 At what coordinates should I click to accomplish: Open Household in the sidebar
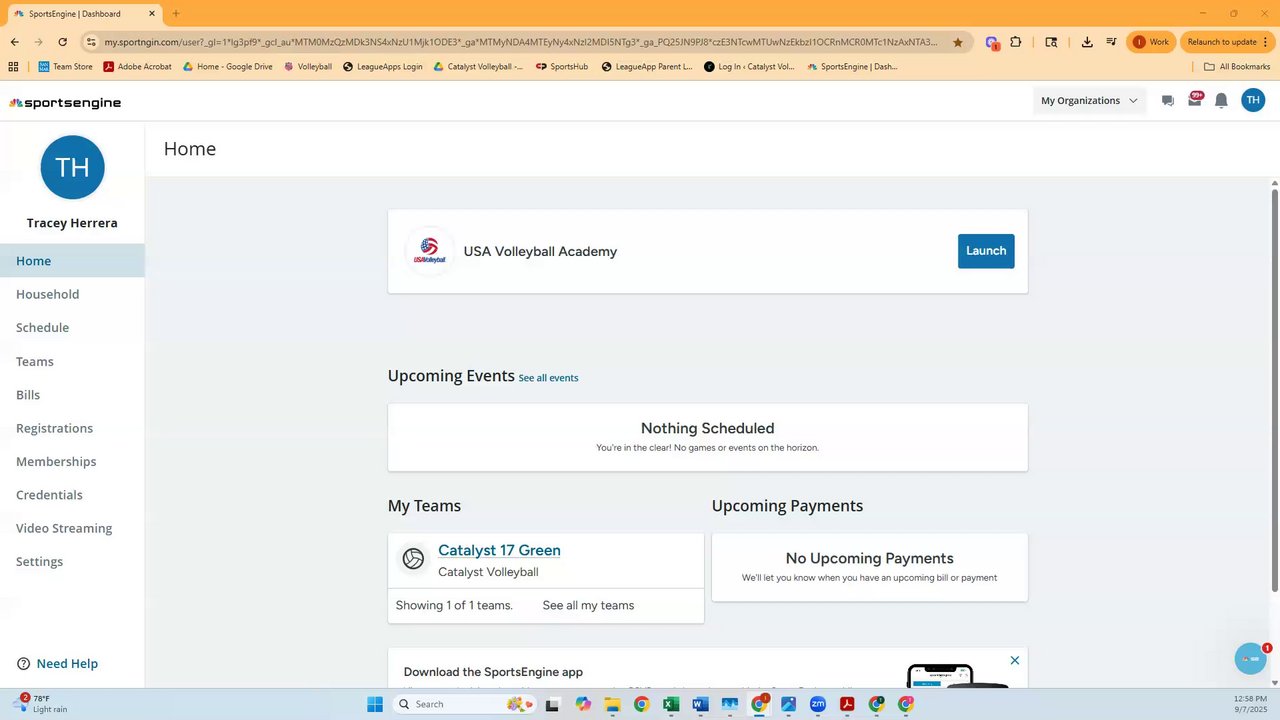click(x=72, y=294)
